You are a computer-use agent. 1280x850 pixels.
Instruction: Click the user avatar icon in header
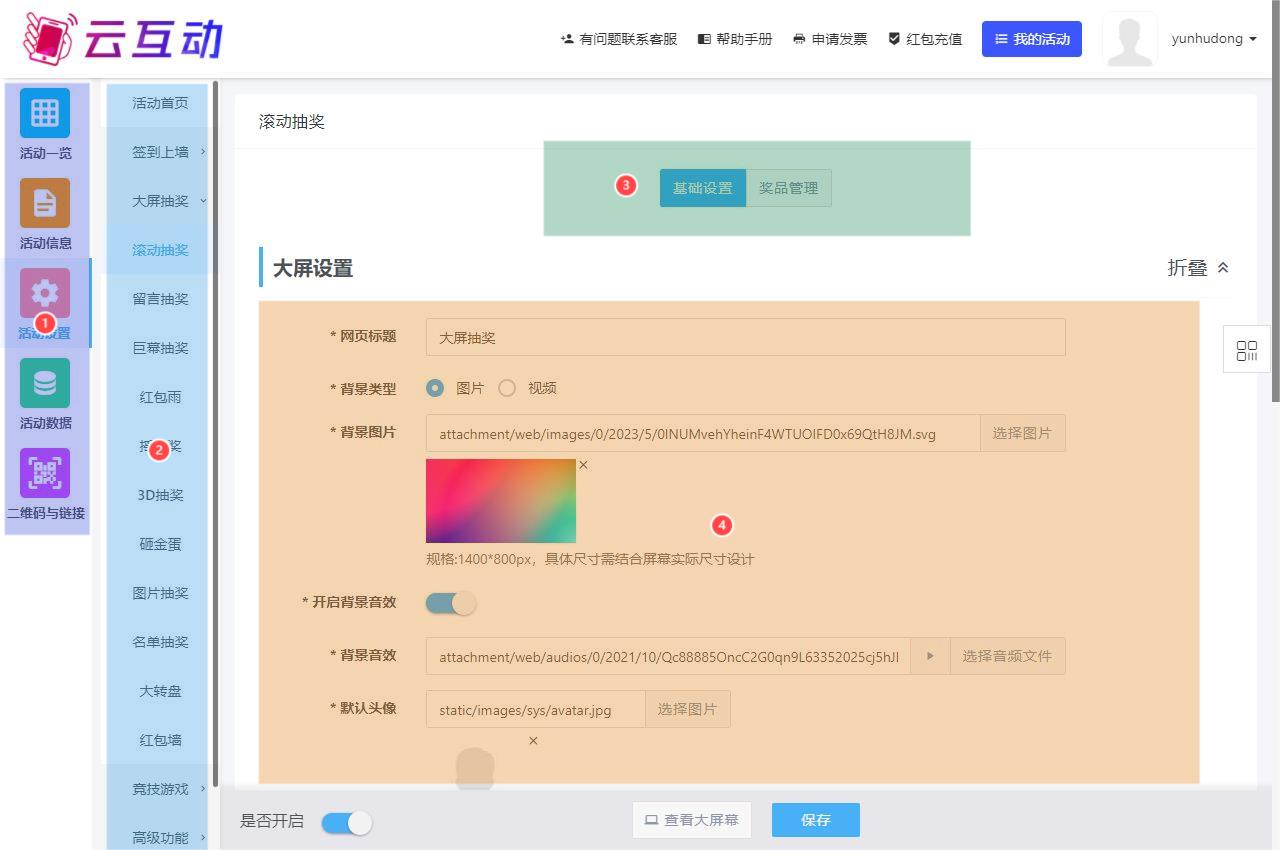coord(1129,39)
